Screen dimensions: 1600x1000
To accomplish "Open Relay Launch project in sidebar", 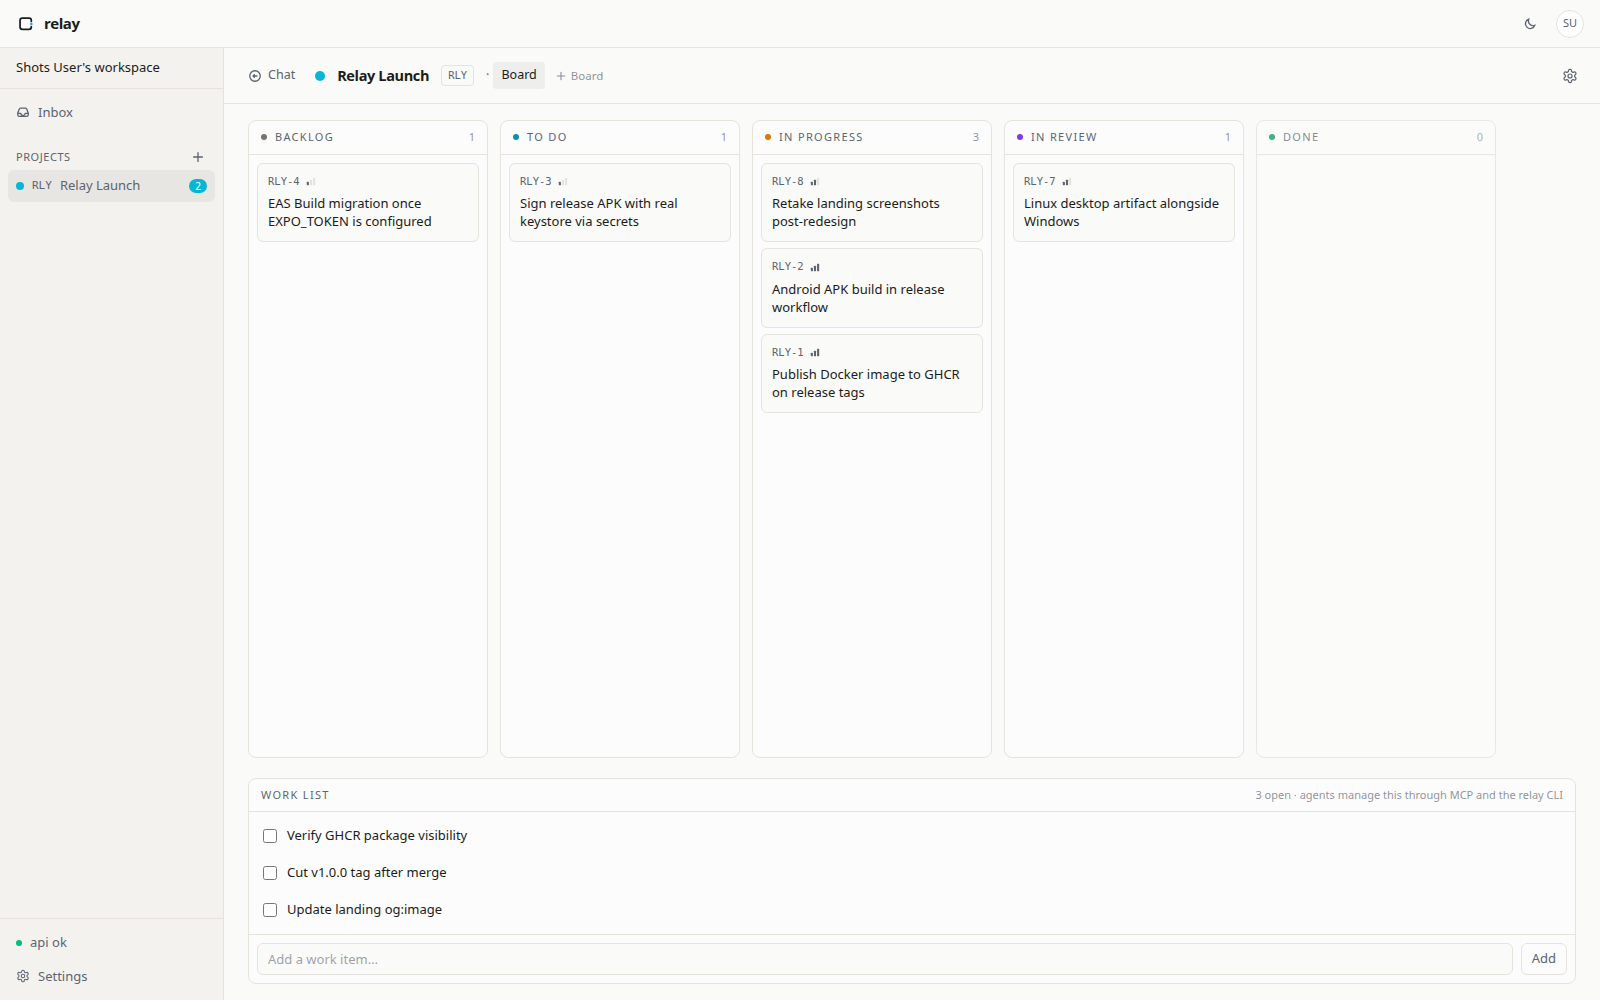I will 112,186.
